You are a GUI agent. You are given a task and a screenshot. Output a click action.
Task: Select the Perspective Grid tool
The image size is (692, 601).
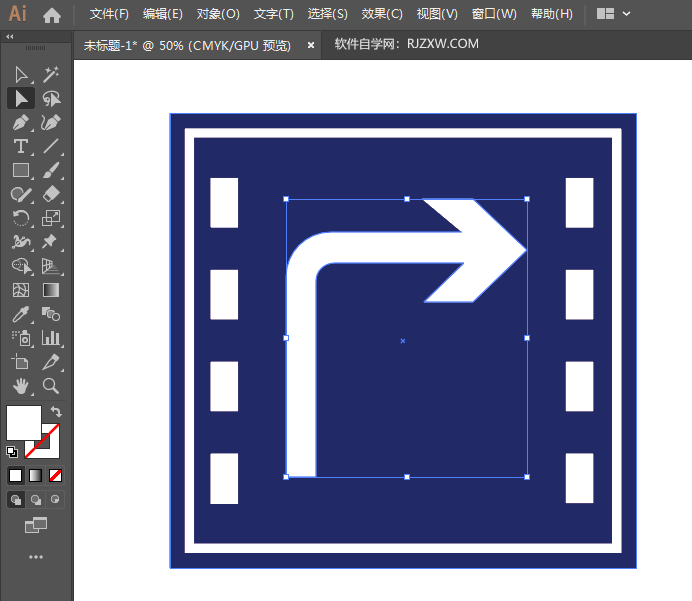pyautogui.click(x=51, y=266)
